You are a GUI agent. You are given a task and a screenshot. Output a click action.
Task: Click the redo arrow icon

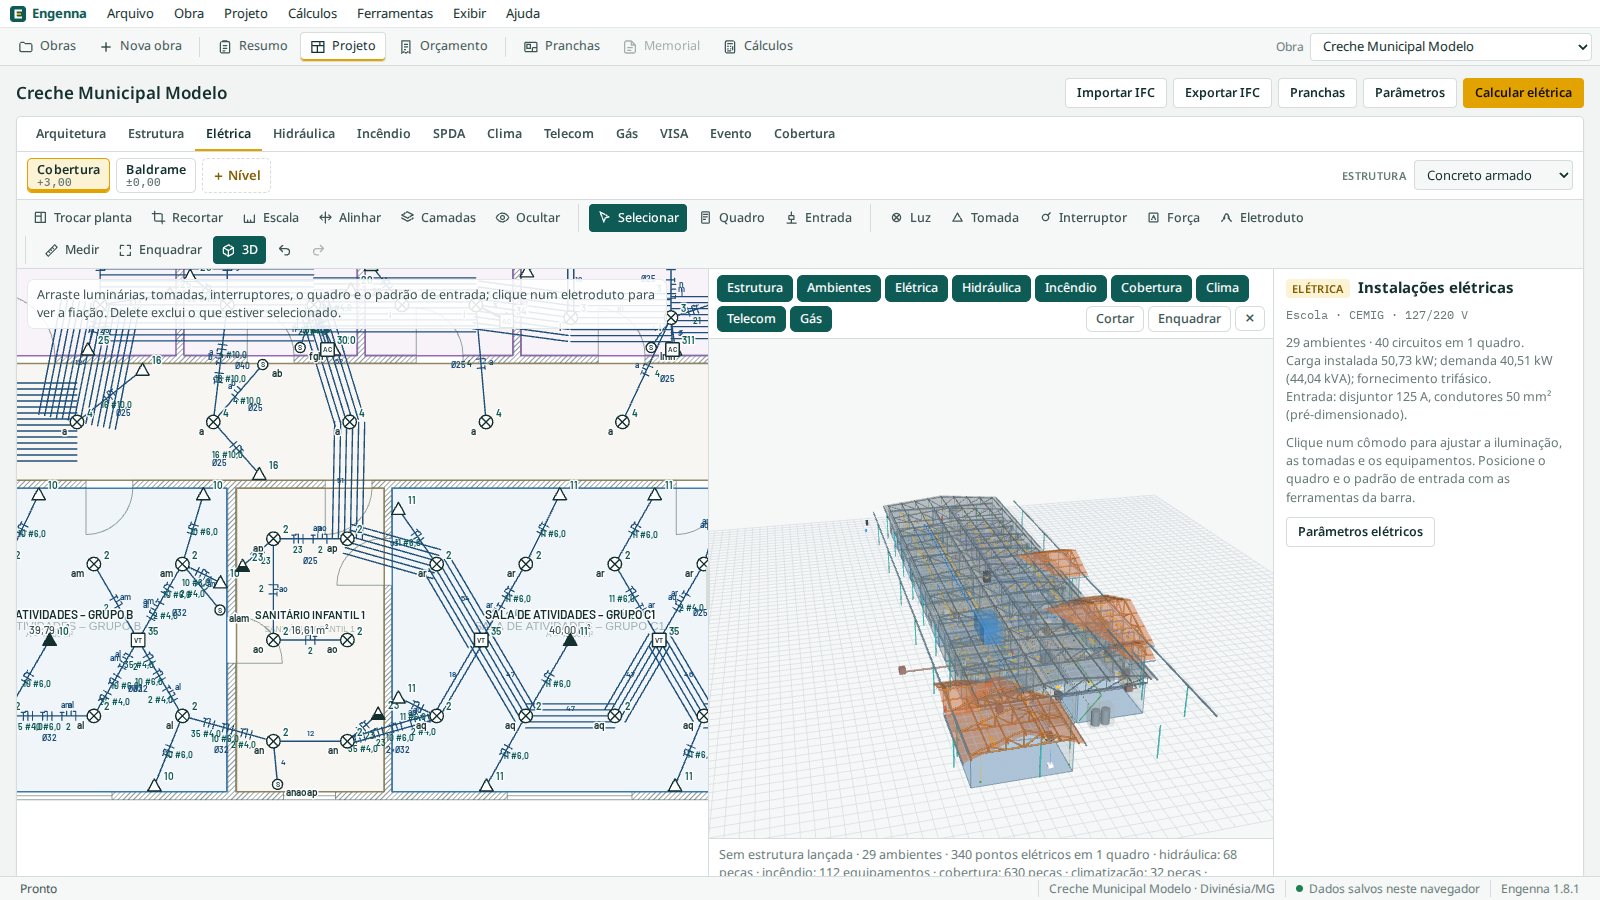click(x=318, y=250)
